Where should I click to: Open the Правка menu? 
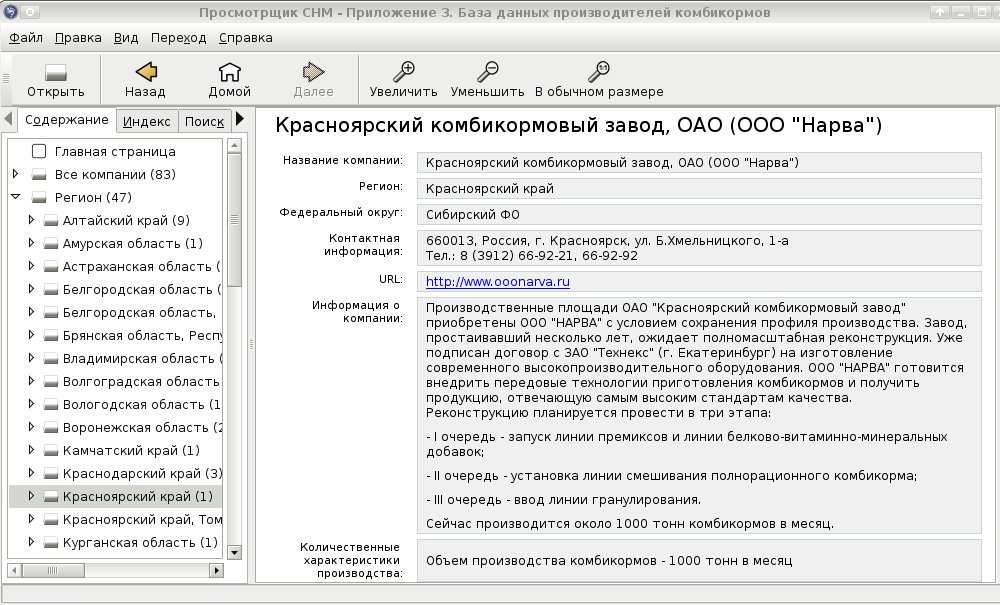[78, 38]
